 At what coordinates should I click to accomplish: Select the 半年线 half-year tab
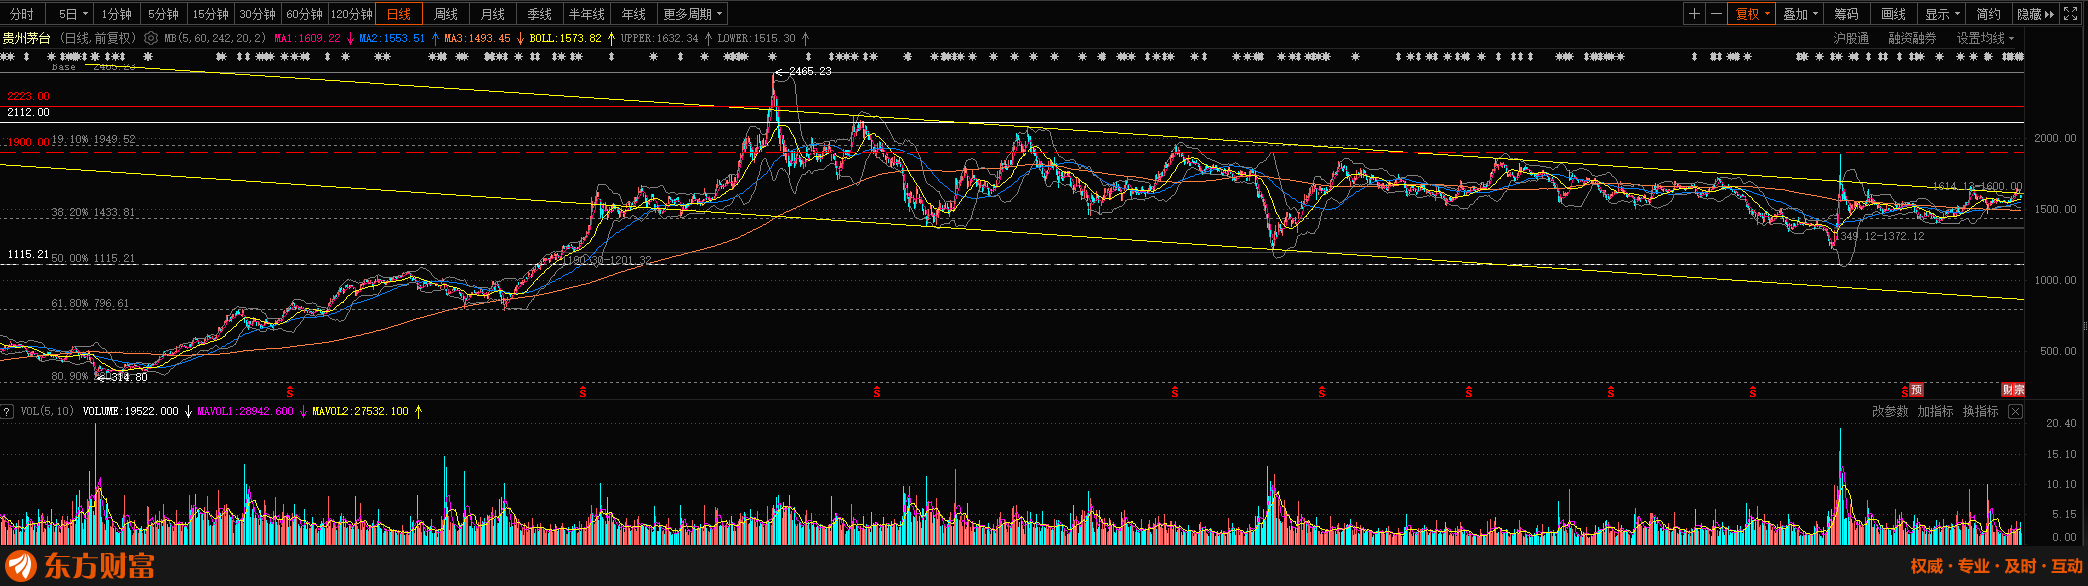point(587,14)
